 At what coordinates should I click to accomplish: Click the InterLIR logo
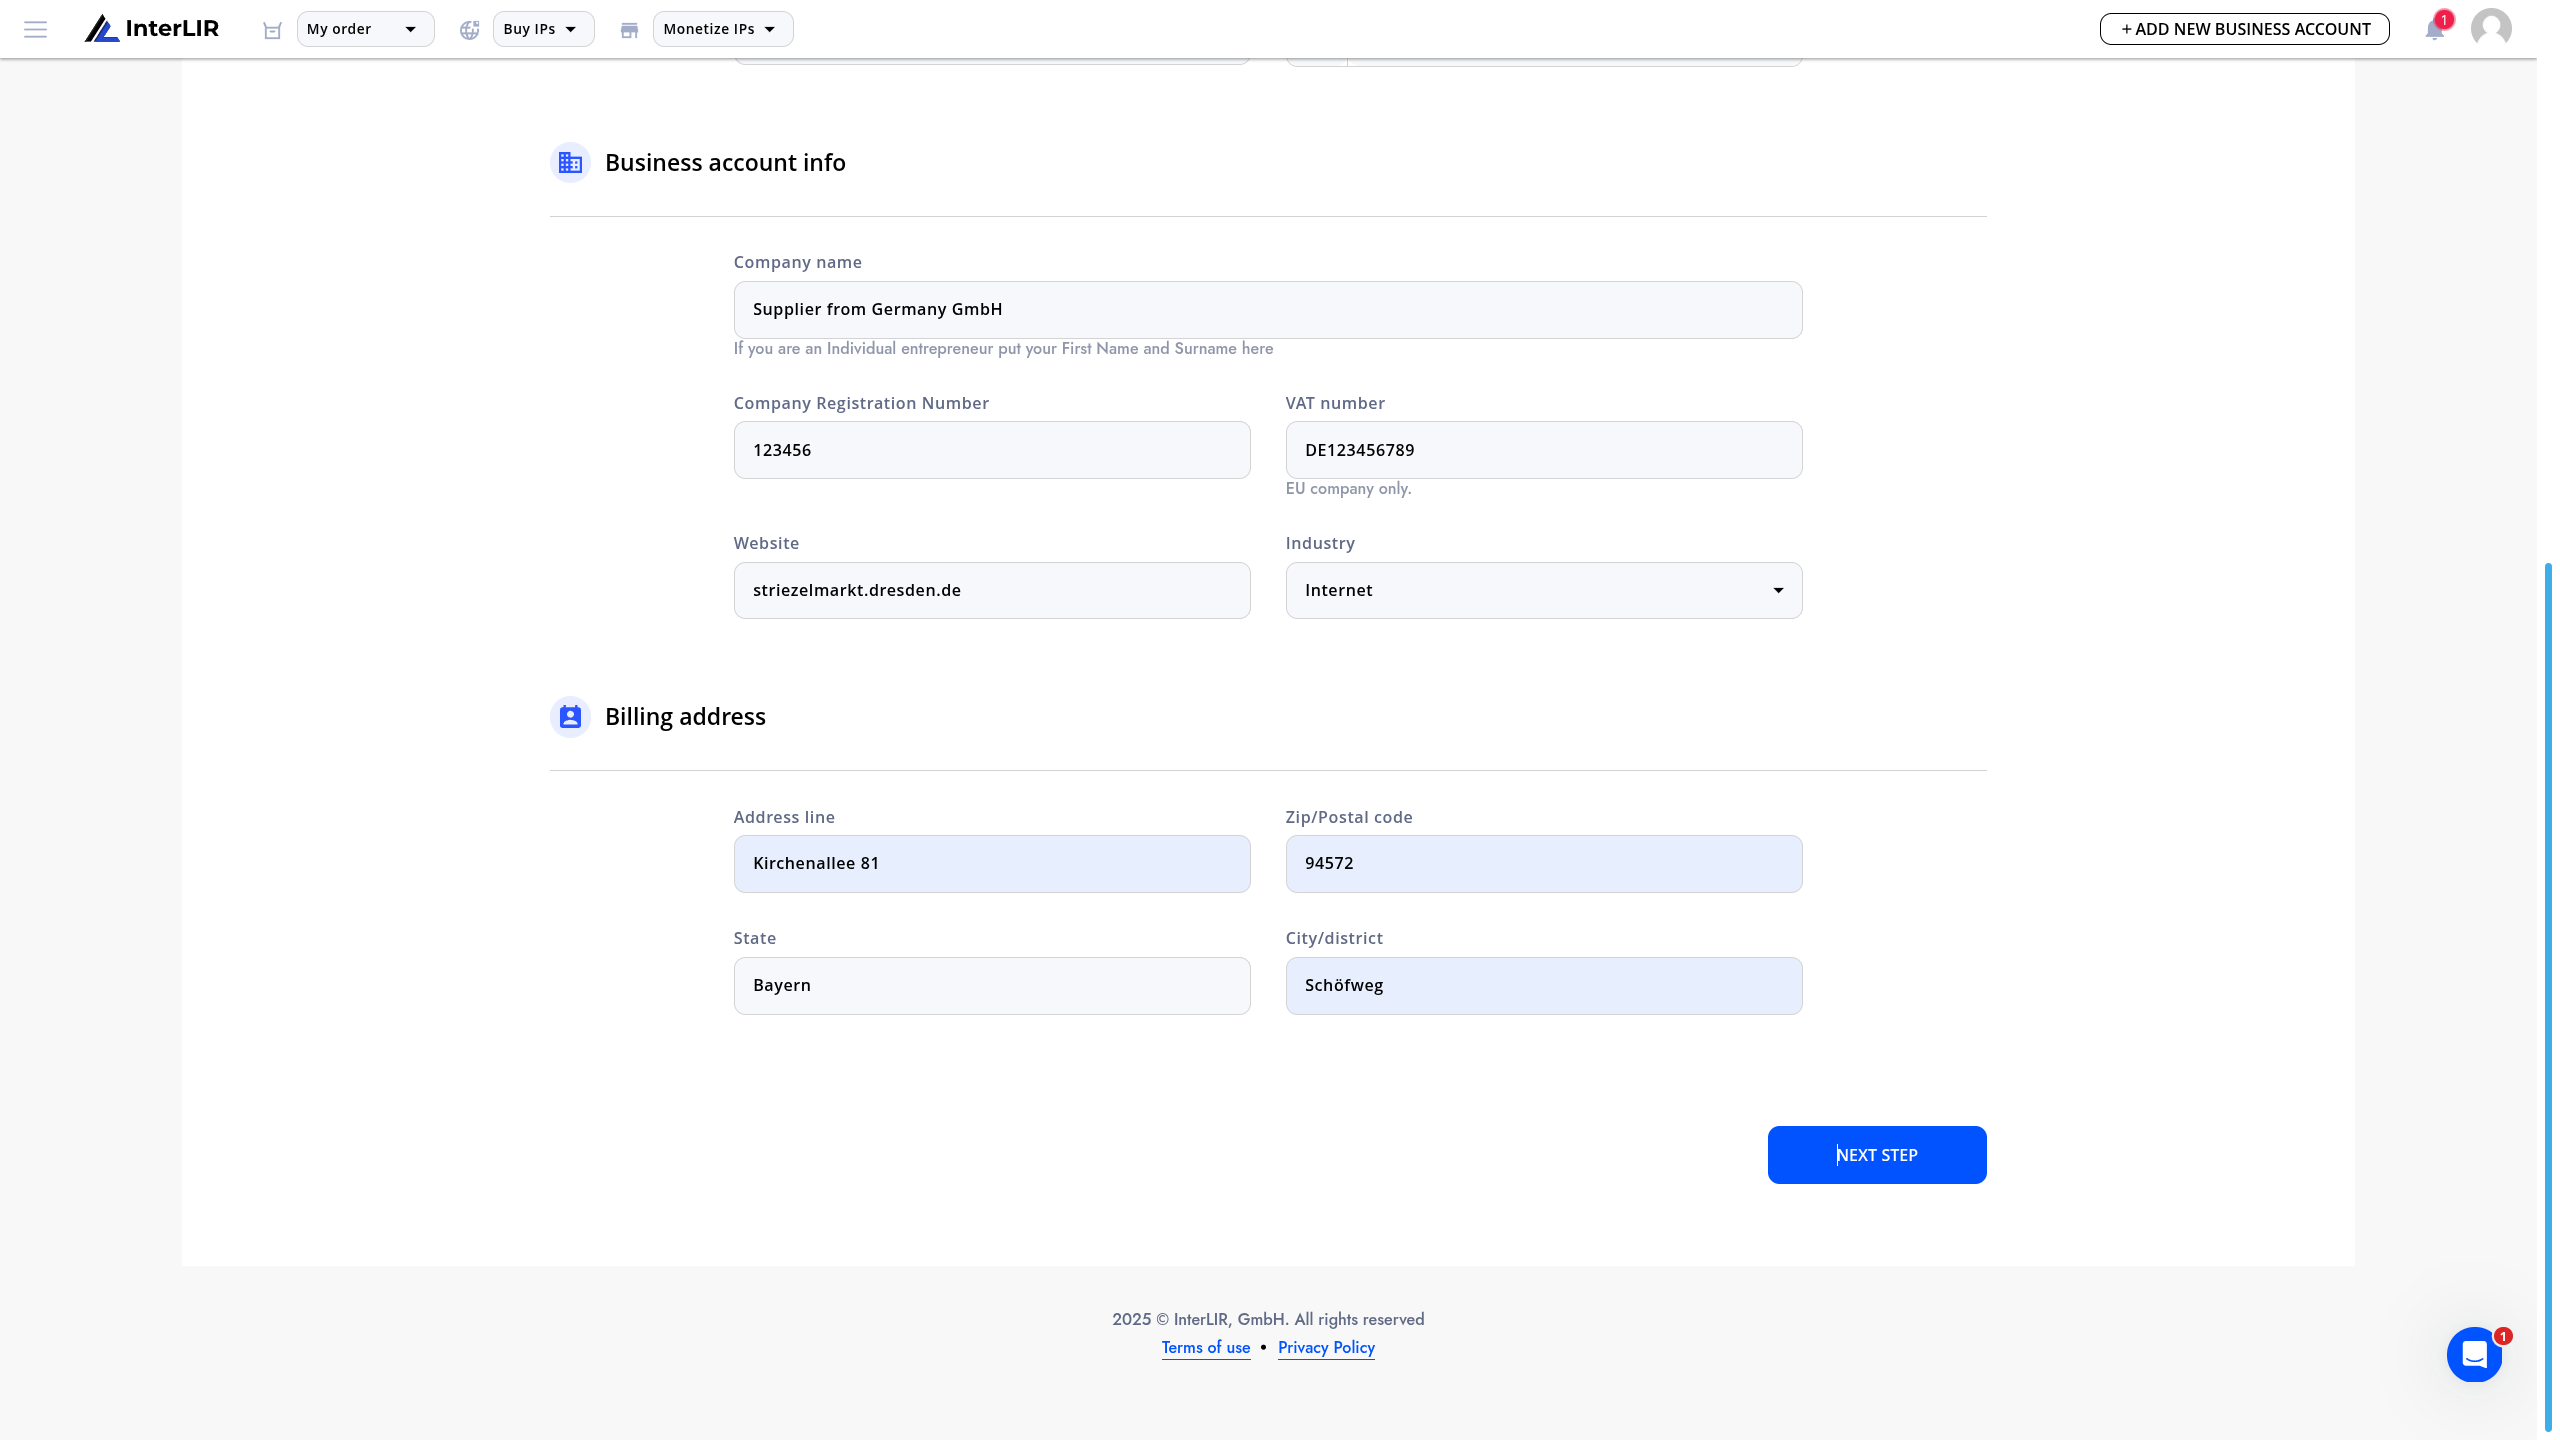click(152, 29)
